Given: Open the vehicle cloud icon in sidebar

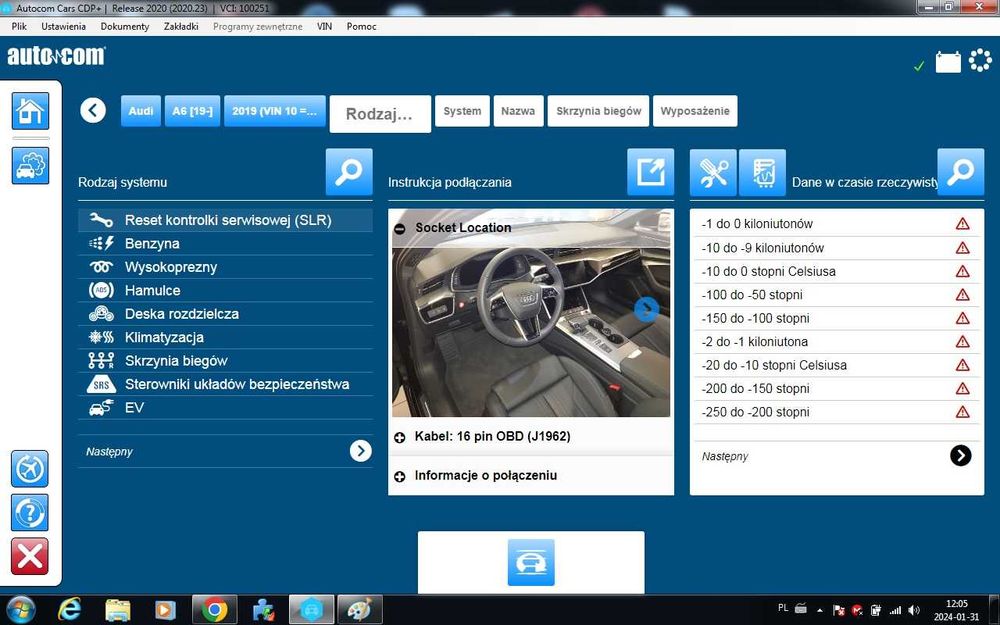Looking at the screenshot, I should coord(30,166).
